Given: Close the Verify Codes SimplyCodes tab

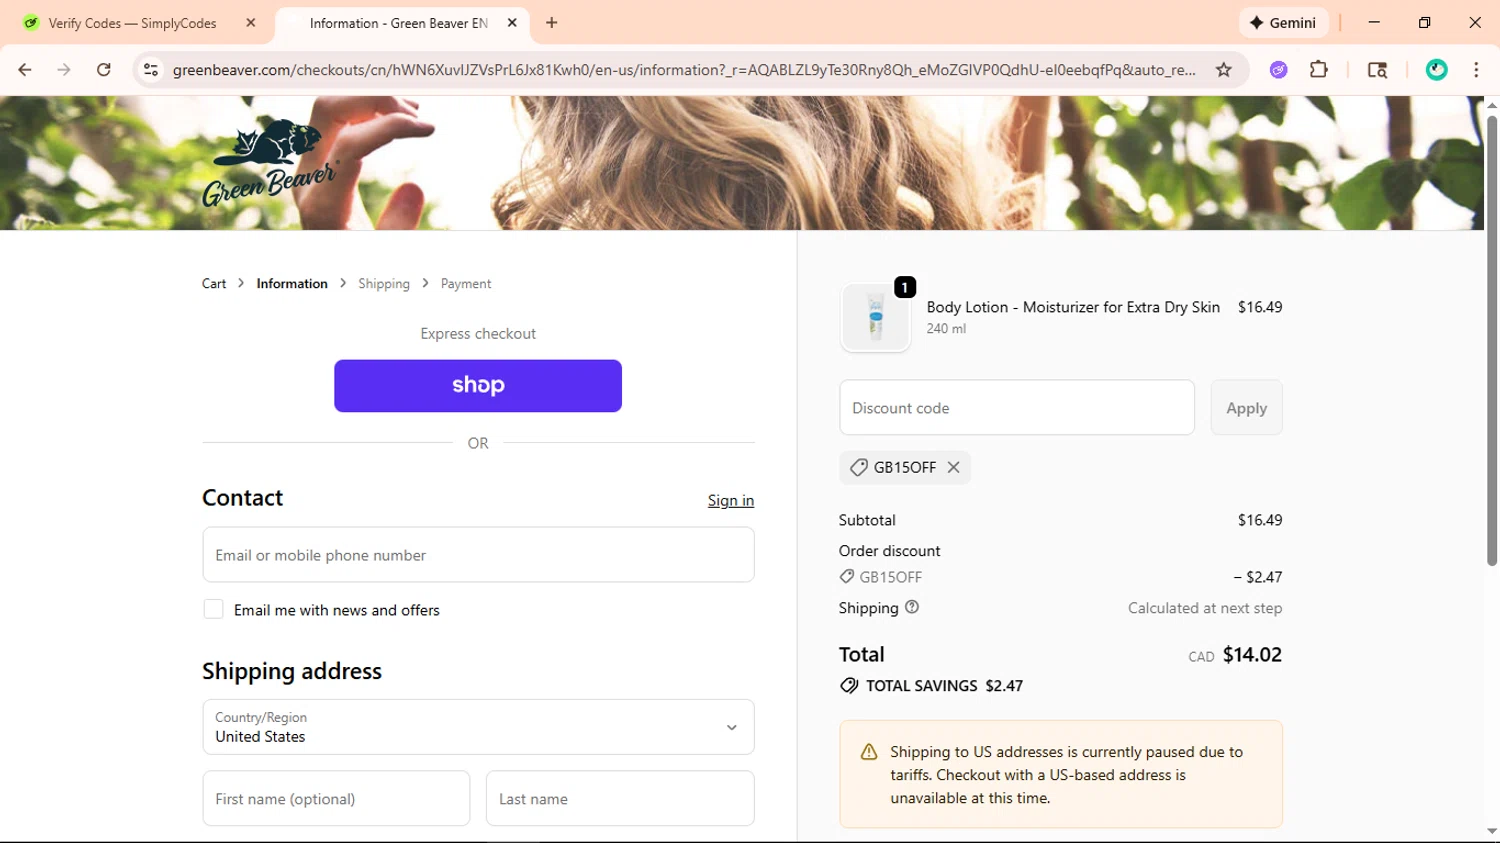Looking at the screenshot, I should coord(251,23).
